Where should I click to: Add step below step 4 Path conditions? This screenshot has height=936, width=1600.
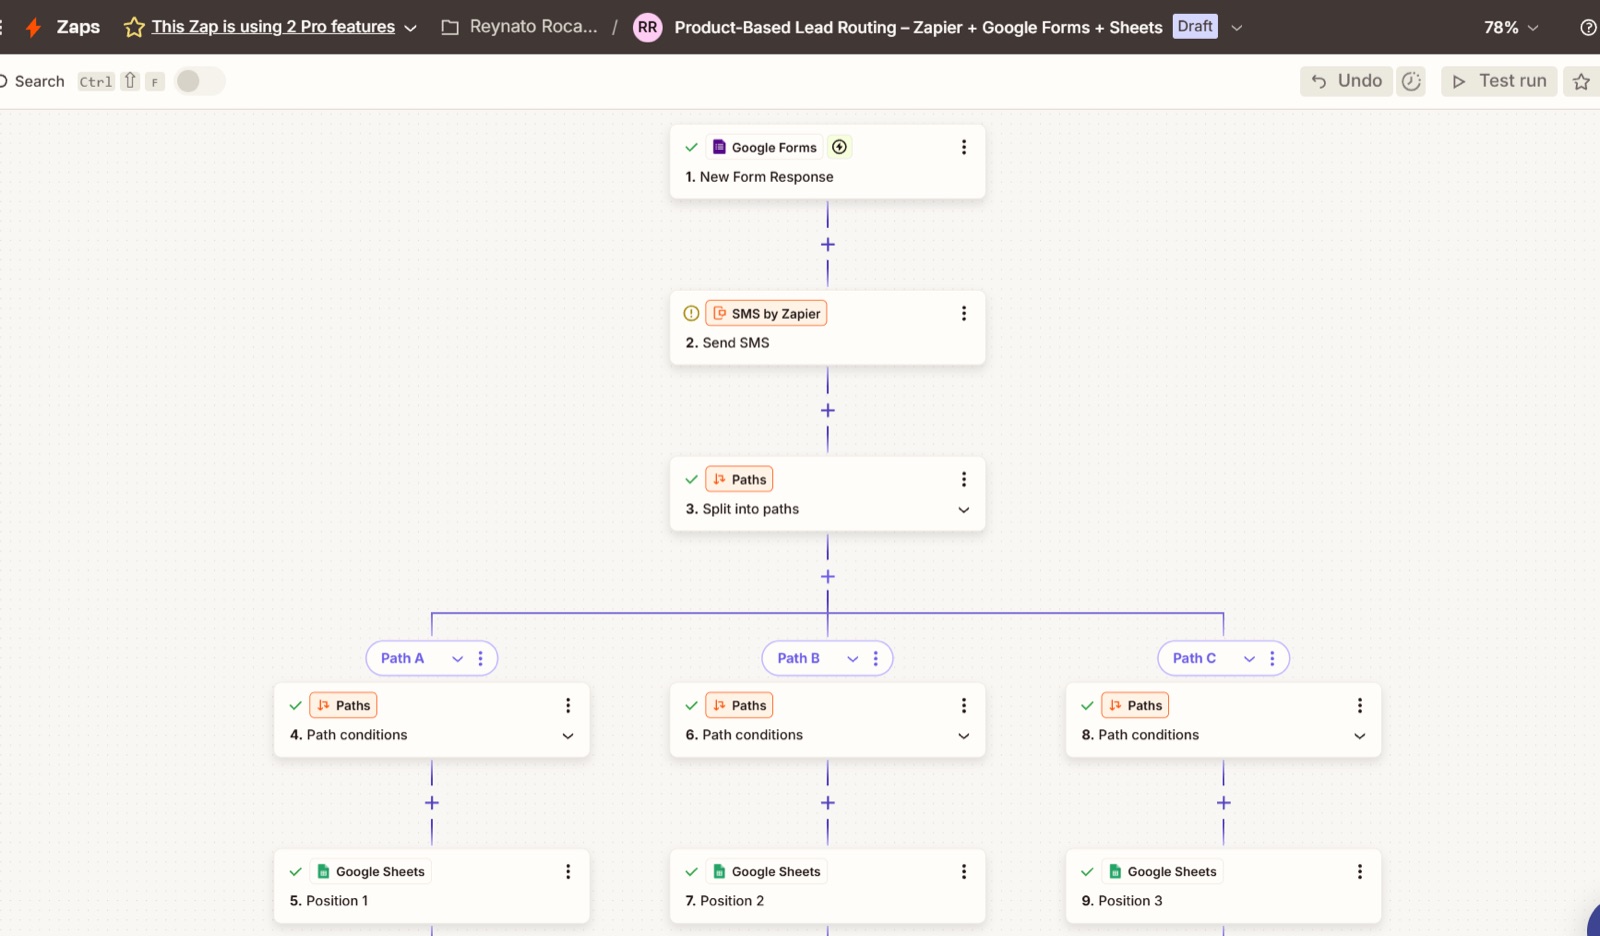point(432,803)
